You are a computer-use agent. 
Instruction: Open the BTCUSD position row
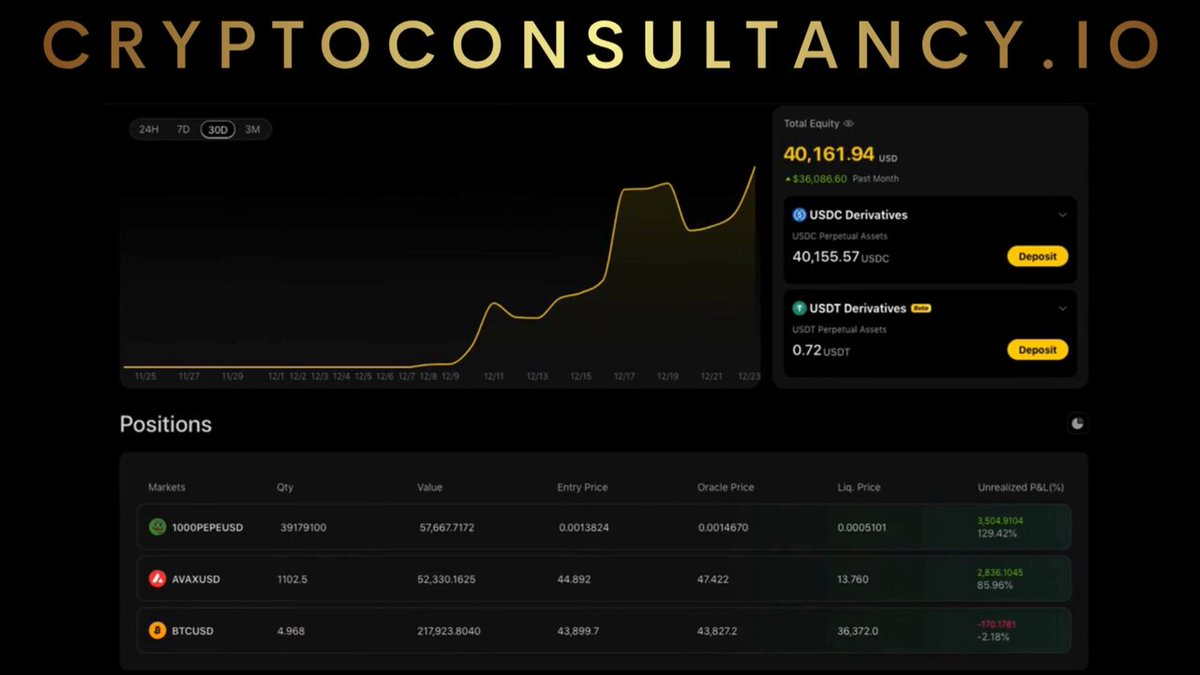click(604, 631)
